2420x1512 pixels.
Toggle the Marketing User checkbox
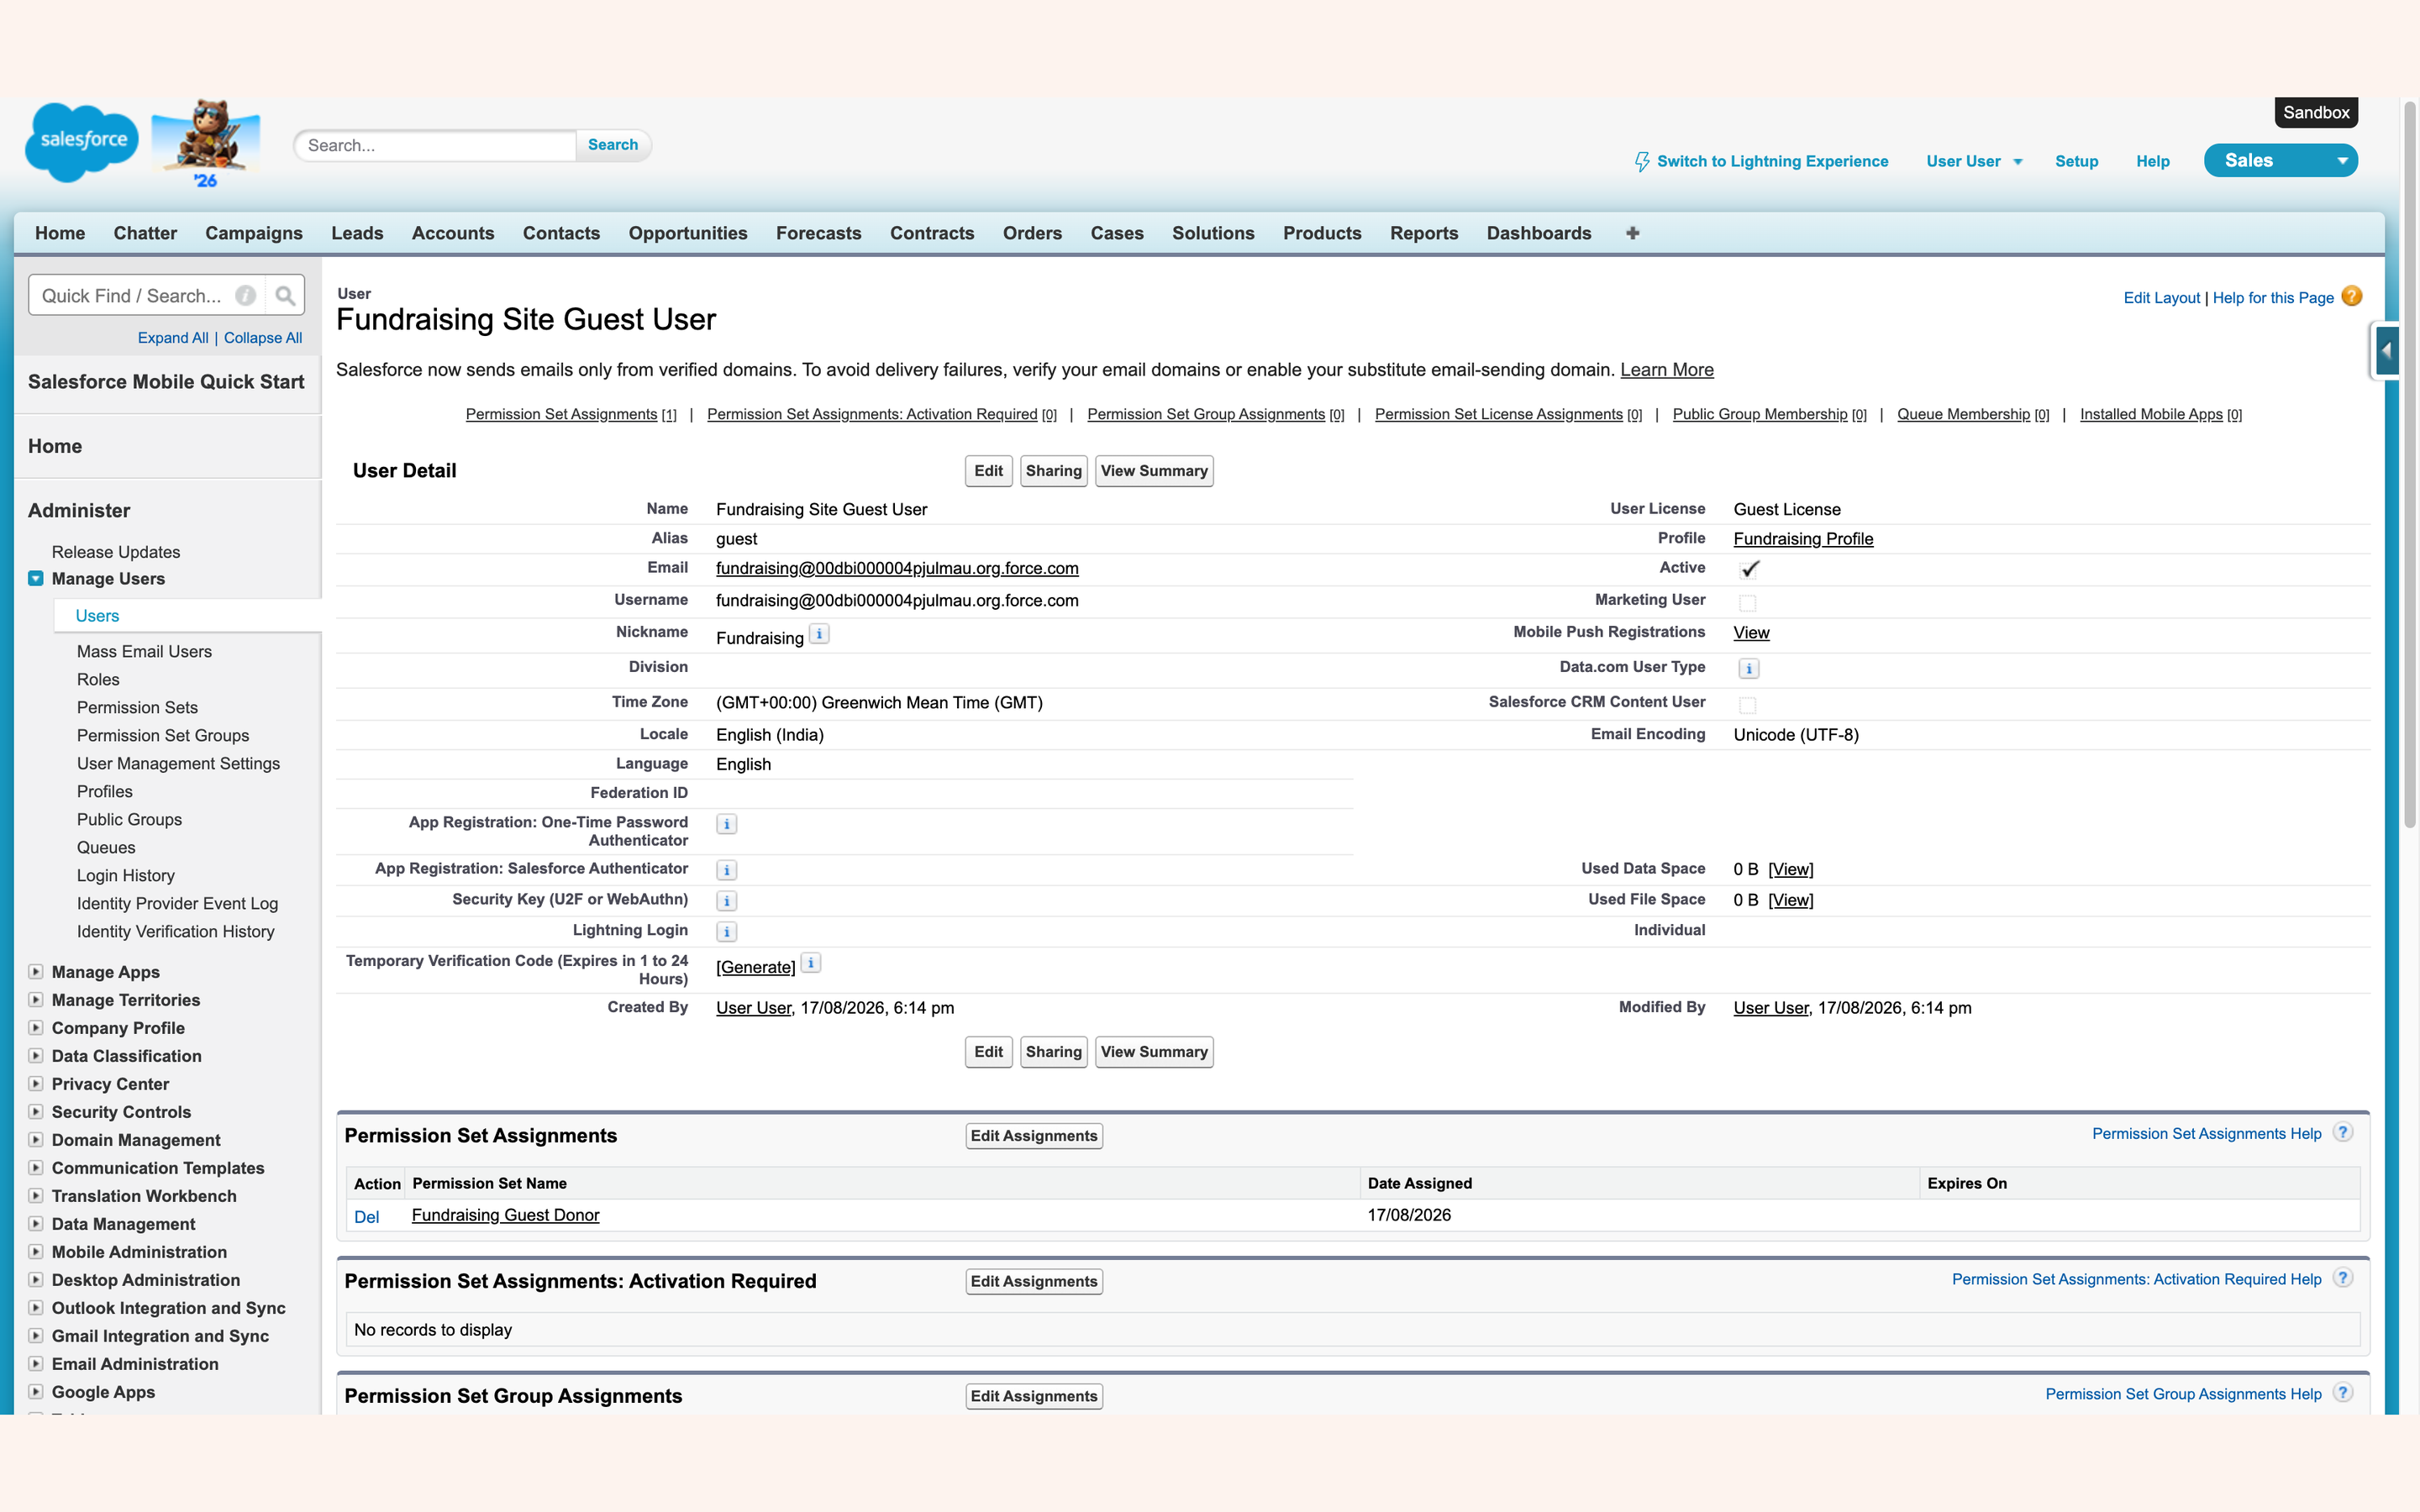coord(1747,603)
